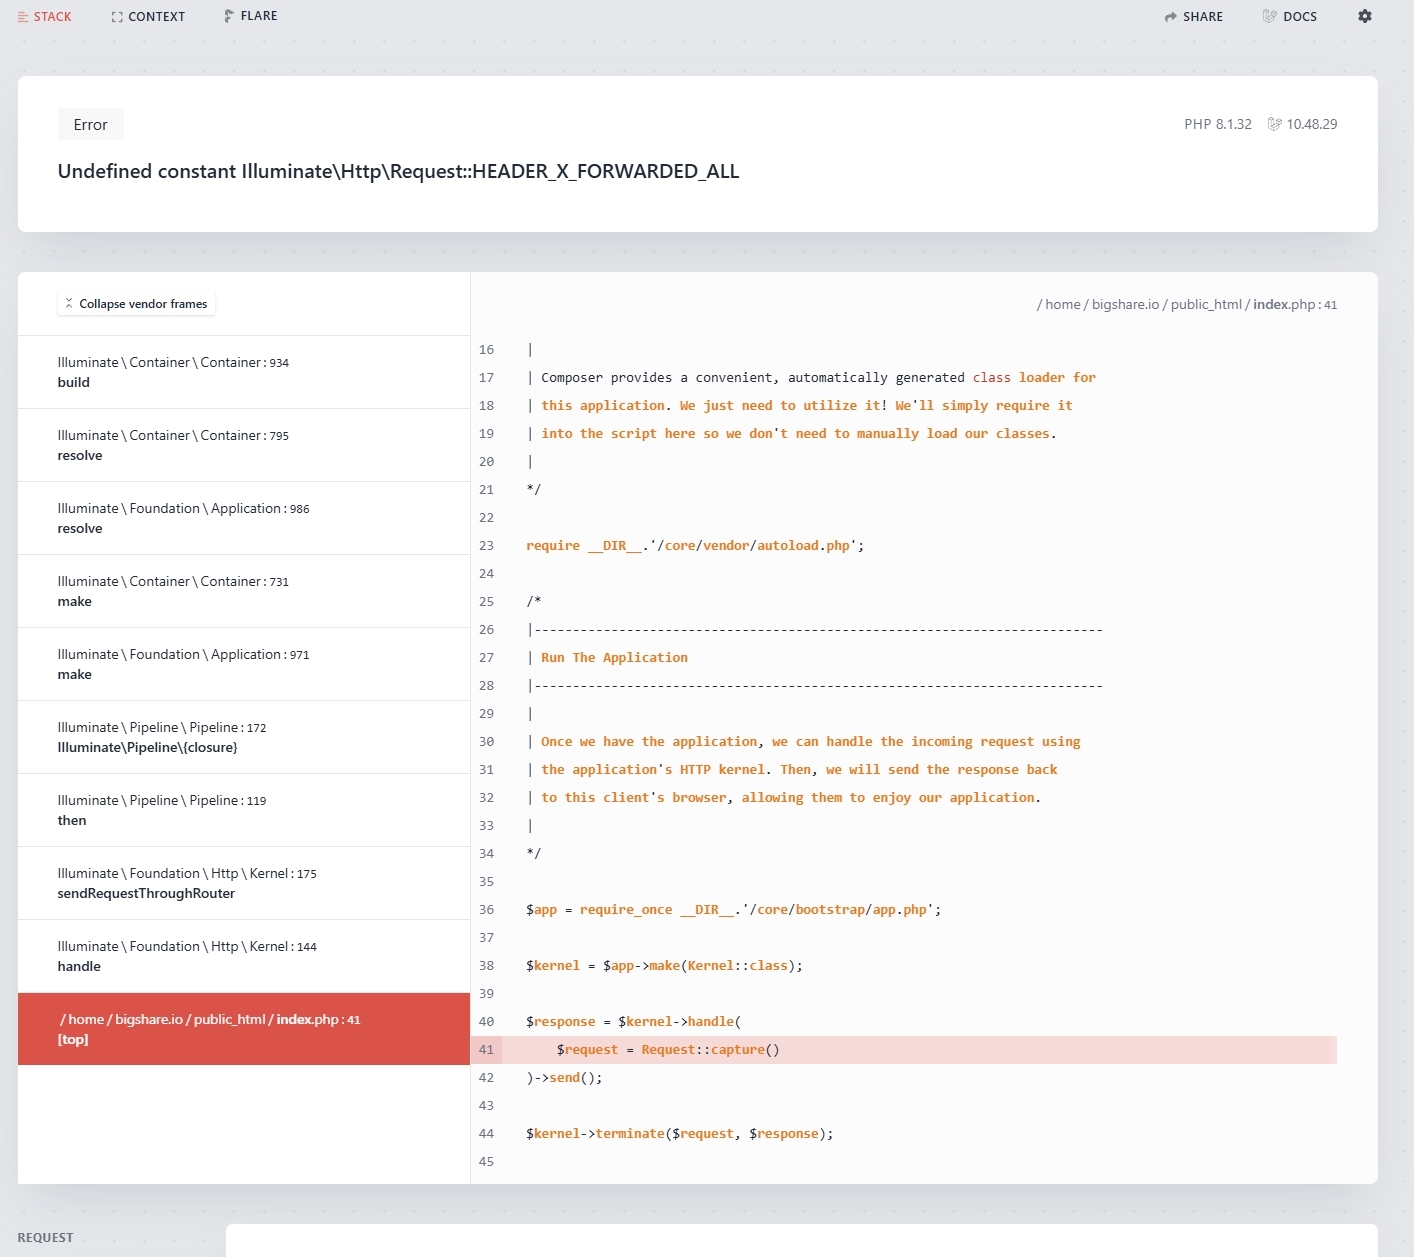
Task: Select Container resolve frame line 795
Action: [x=243, y=445]
